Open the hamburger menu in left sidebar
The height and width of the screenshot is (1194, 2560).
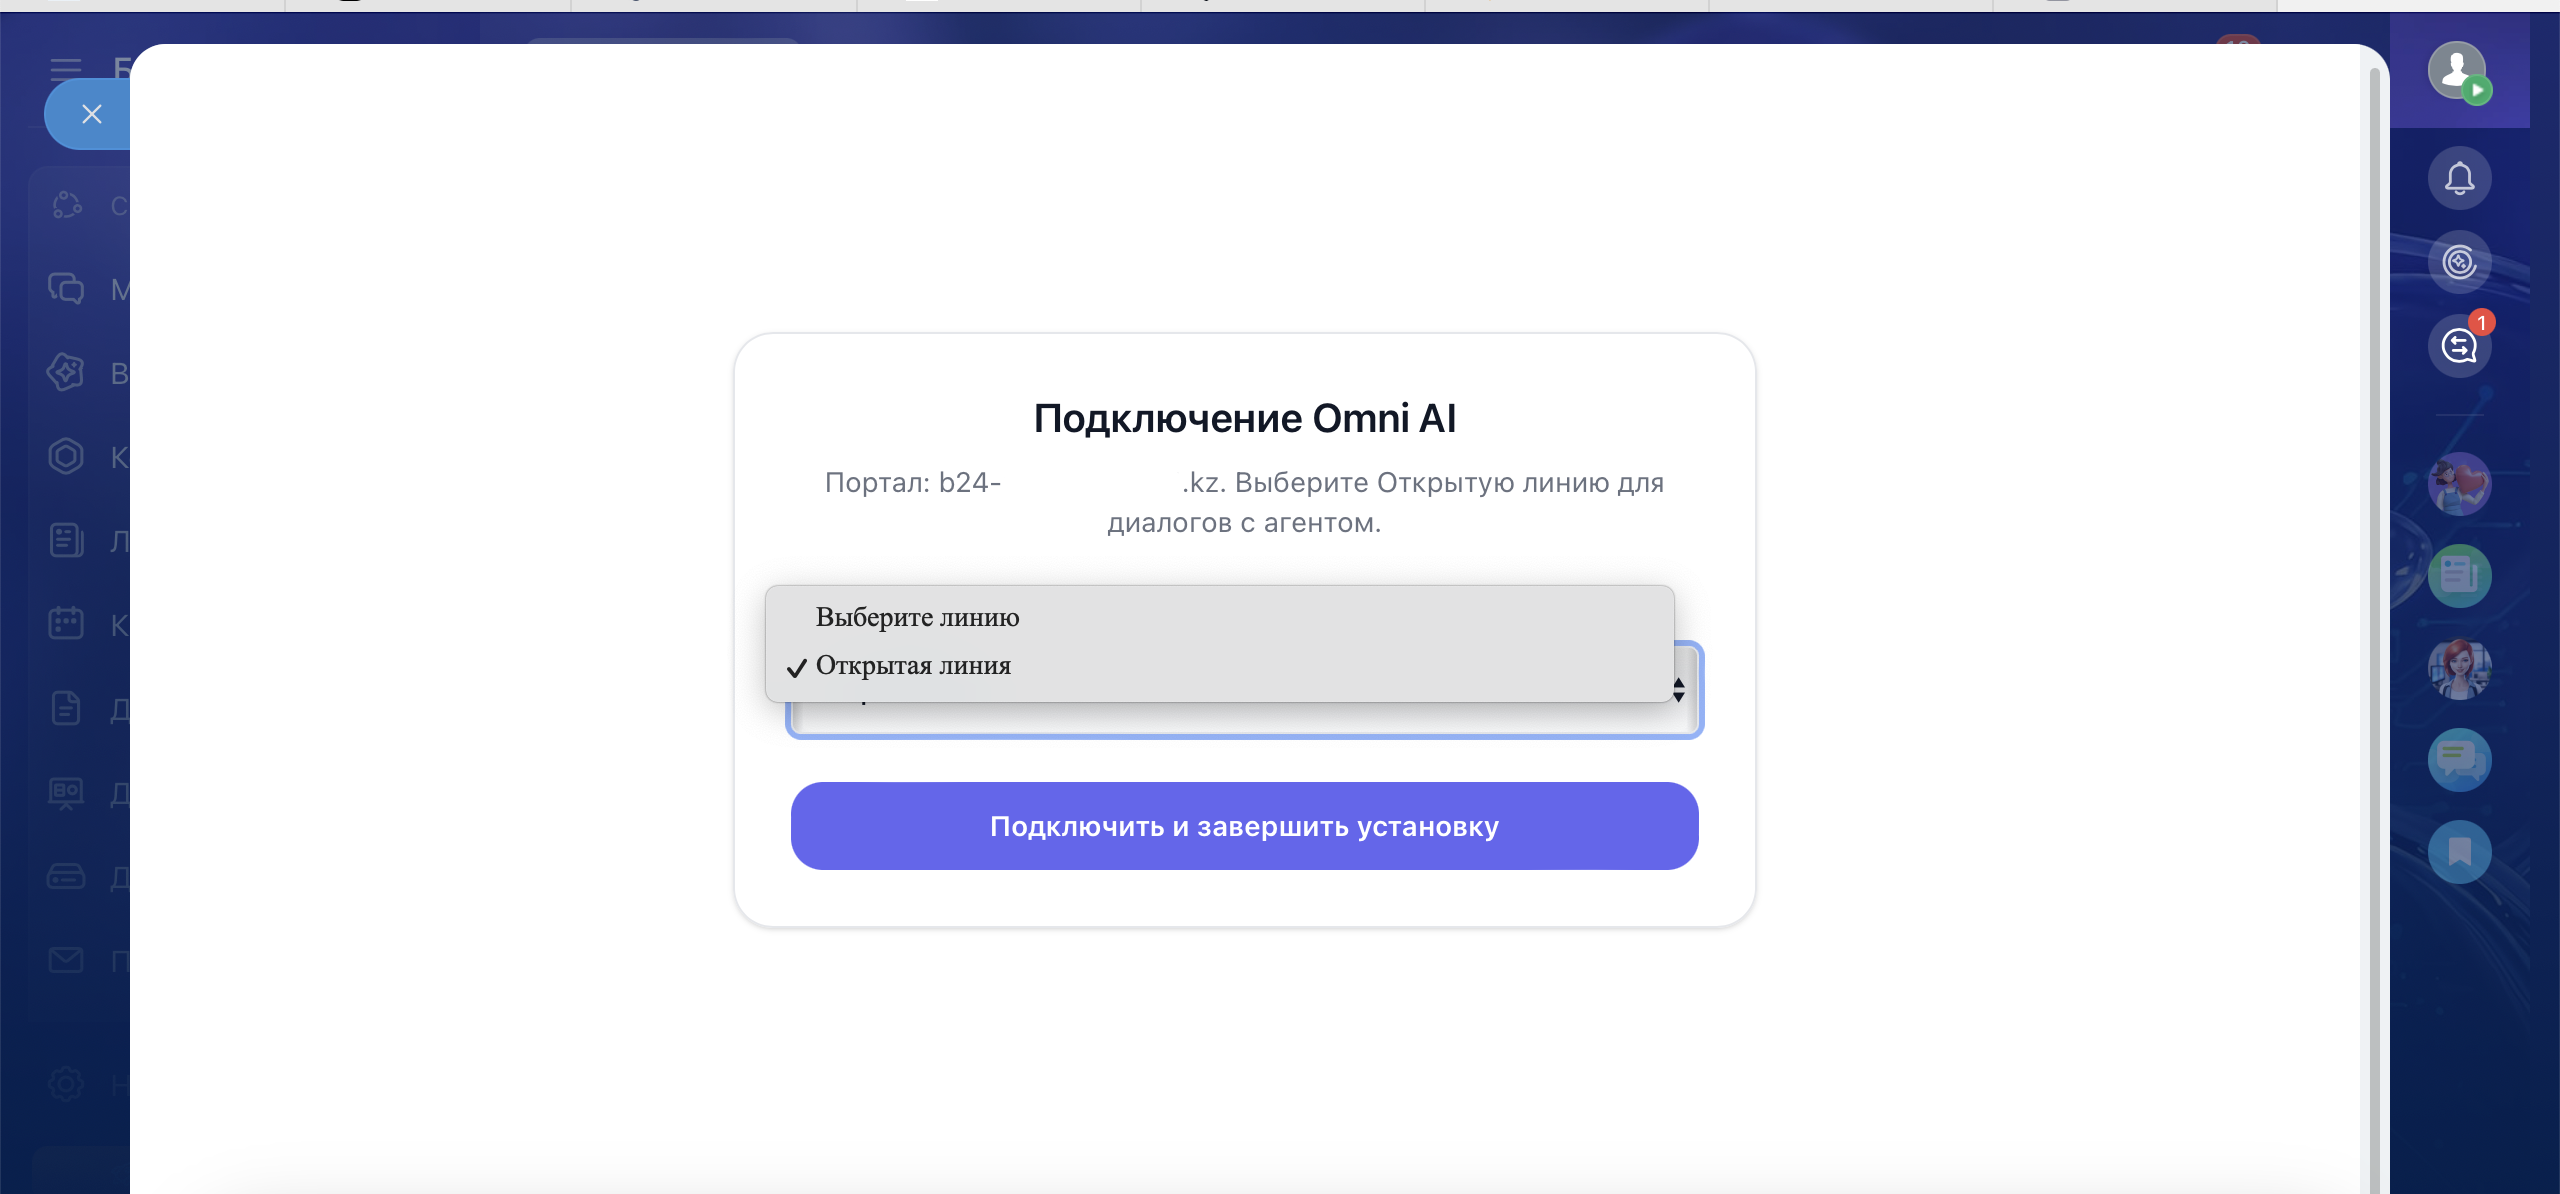click(x=66, y=68)
